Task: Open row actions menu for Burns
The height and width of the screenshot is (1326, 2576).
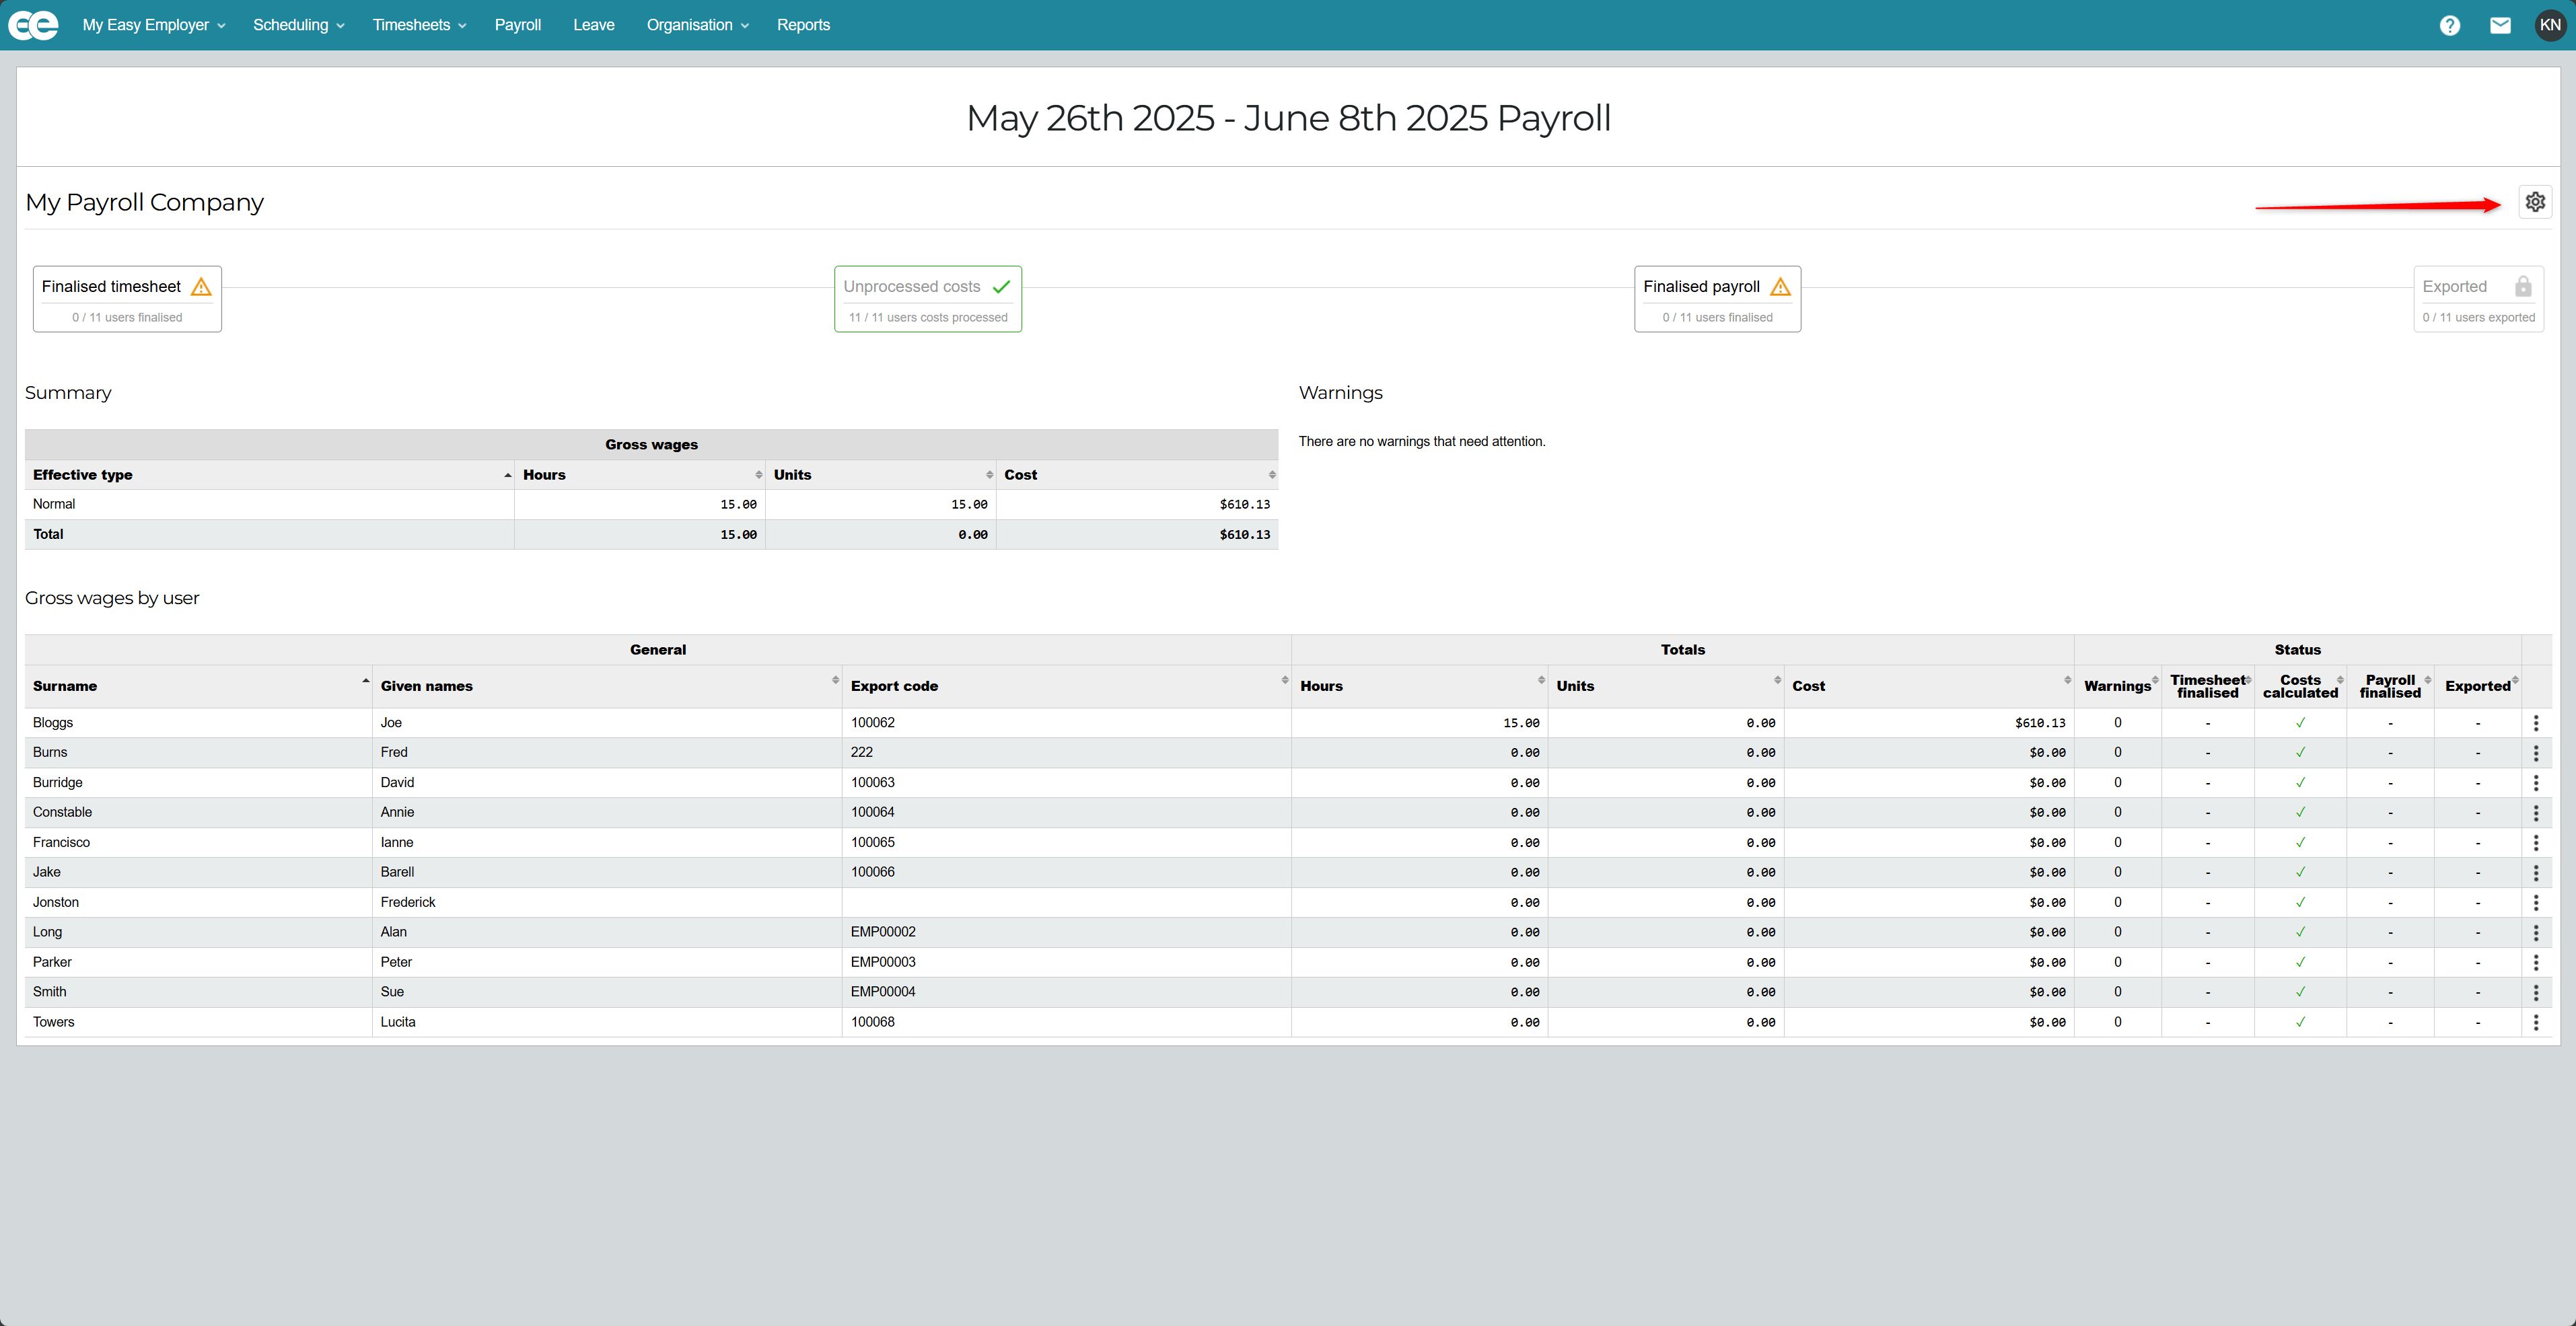Action: click(2536, 753)
